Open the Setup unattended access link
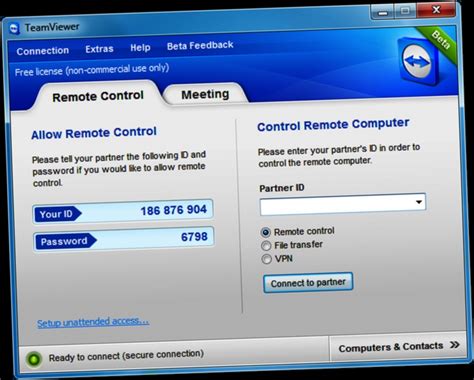Viewport: 474px width, 380px height. coord(93,322)
